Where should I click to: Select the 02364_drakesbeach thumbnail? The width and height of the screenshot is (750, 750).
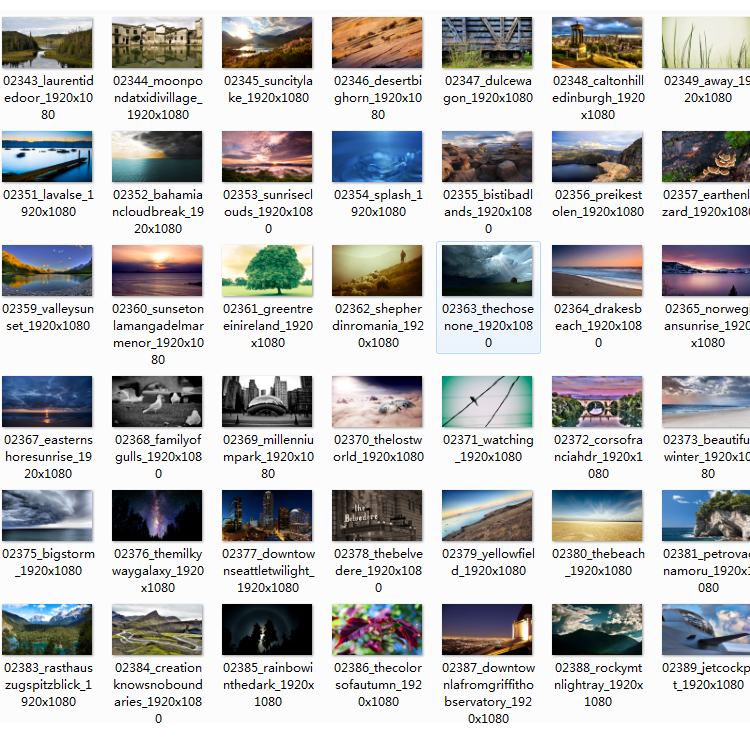[597, 270]
